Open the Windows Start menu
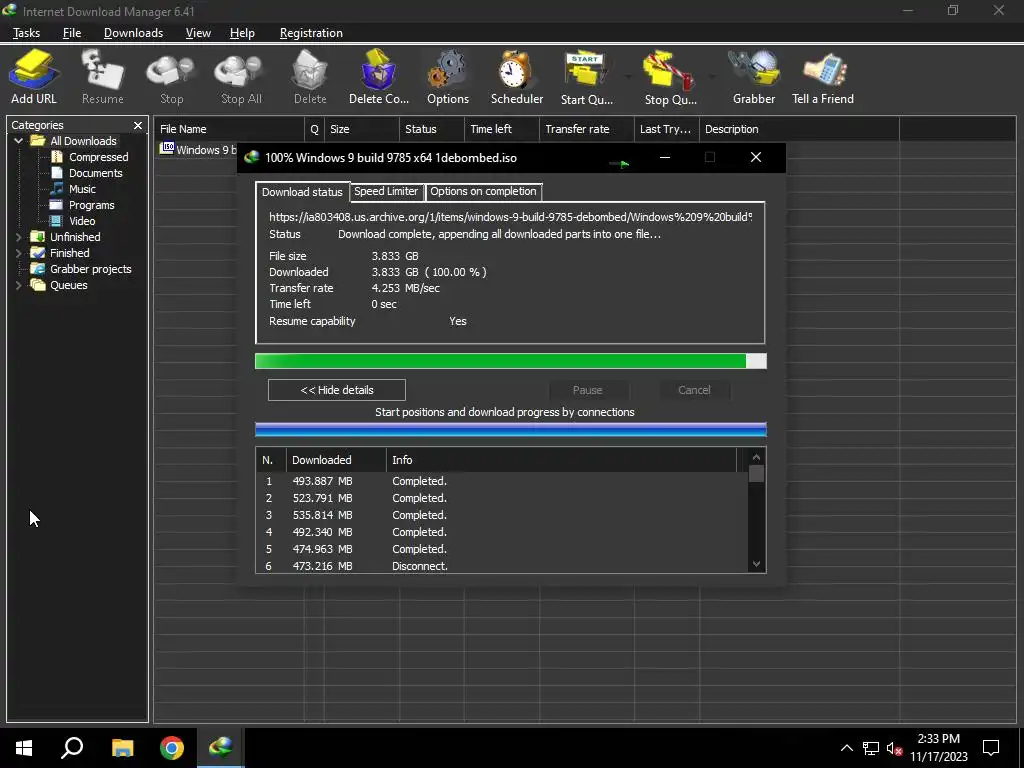The width and height of the screenshot is (1024, 768). click(x=24, y=748)
